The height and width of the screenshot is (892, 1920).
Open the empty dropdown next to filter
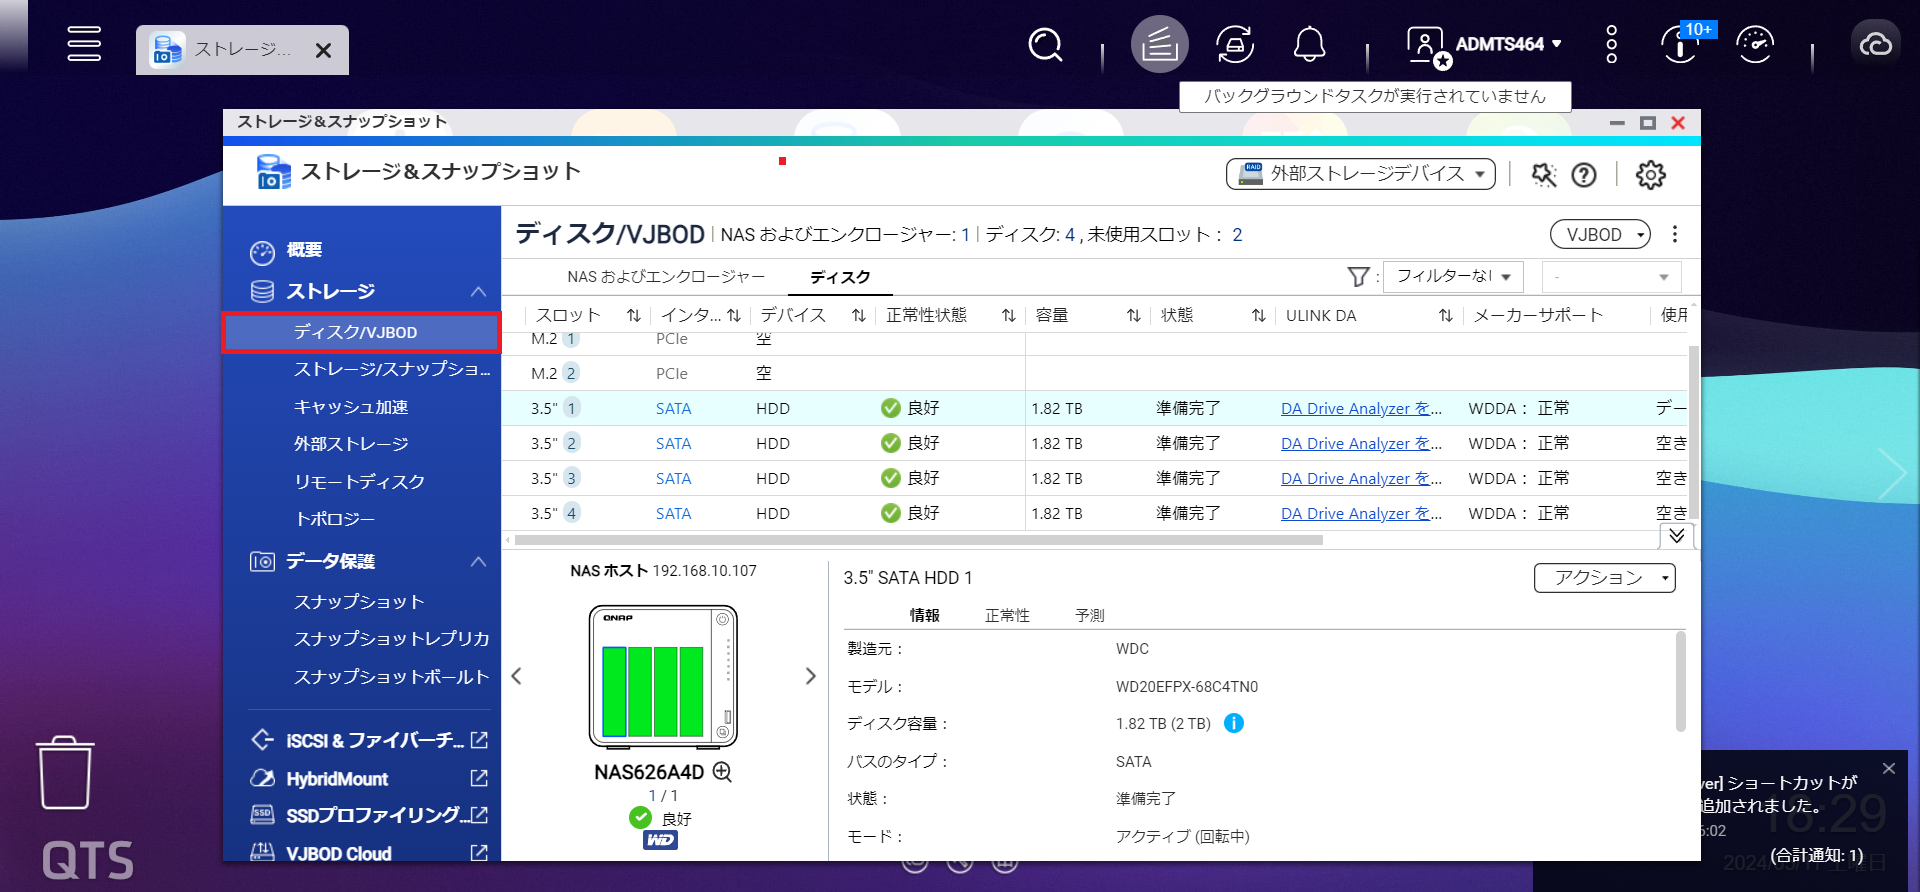1611,277
